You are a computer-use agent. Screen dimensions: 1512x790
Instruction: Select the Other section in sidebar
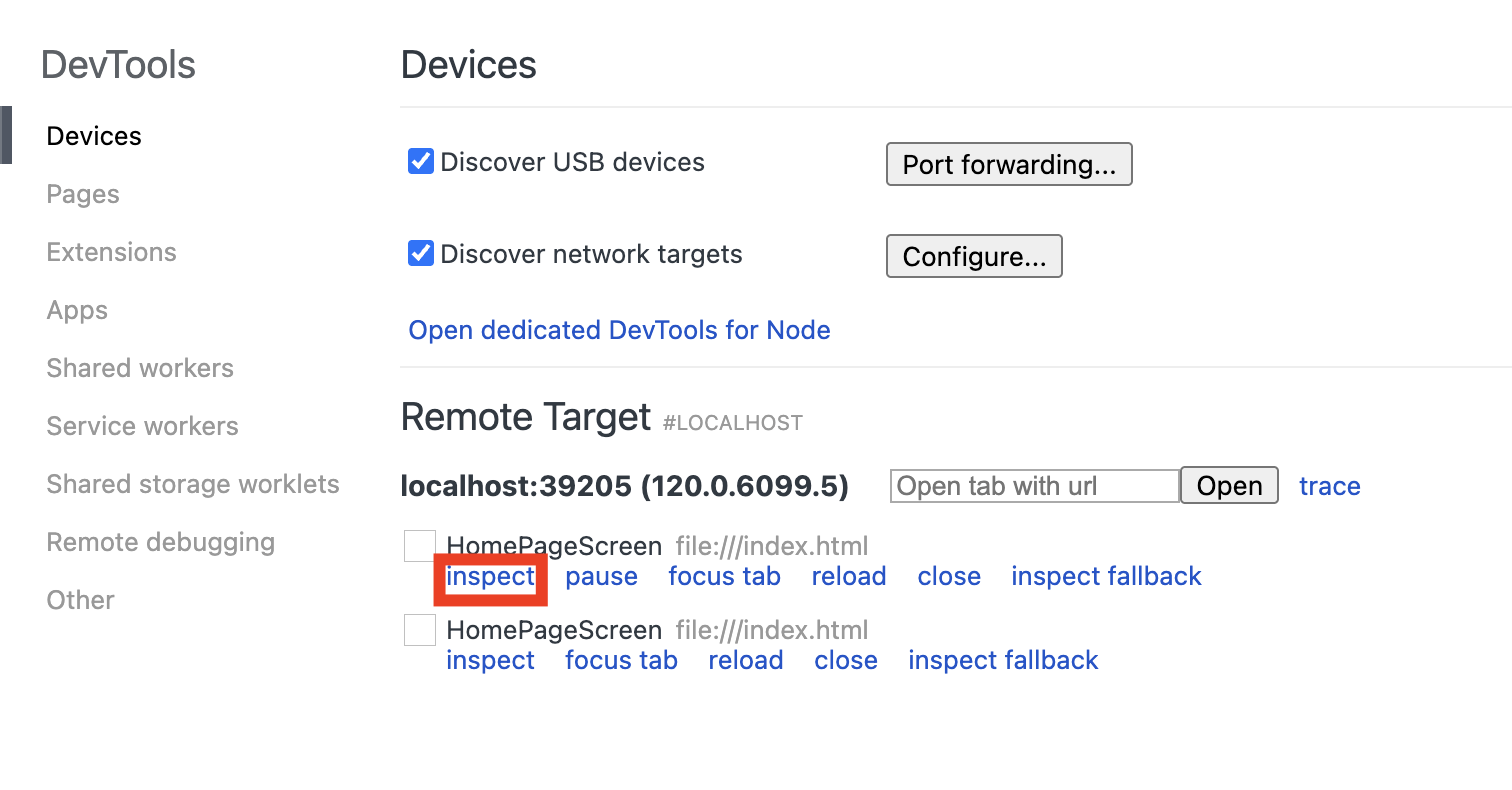pyautogui.click(x=80, y=599)
